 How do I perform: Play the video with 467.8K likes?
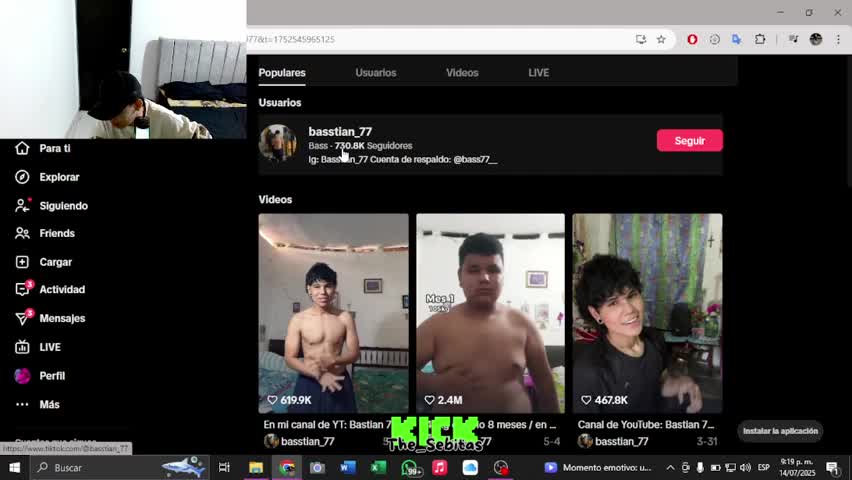(x=648, y=313)
